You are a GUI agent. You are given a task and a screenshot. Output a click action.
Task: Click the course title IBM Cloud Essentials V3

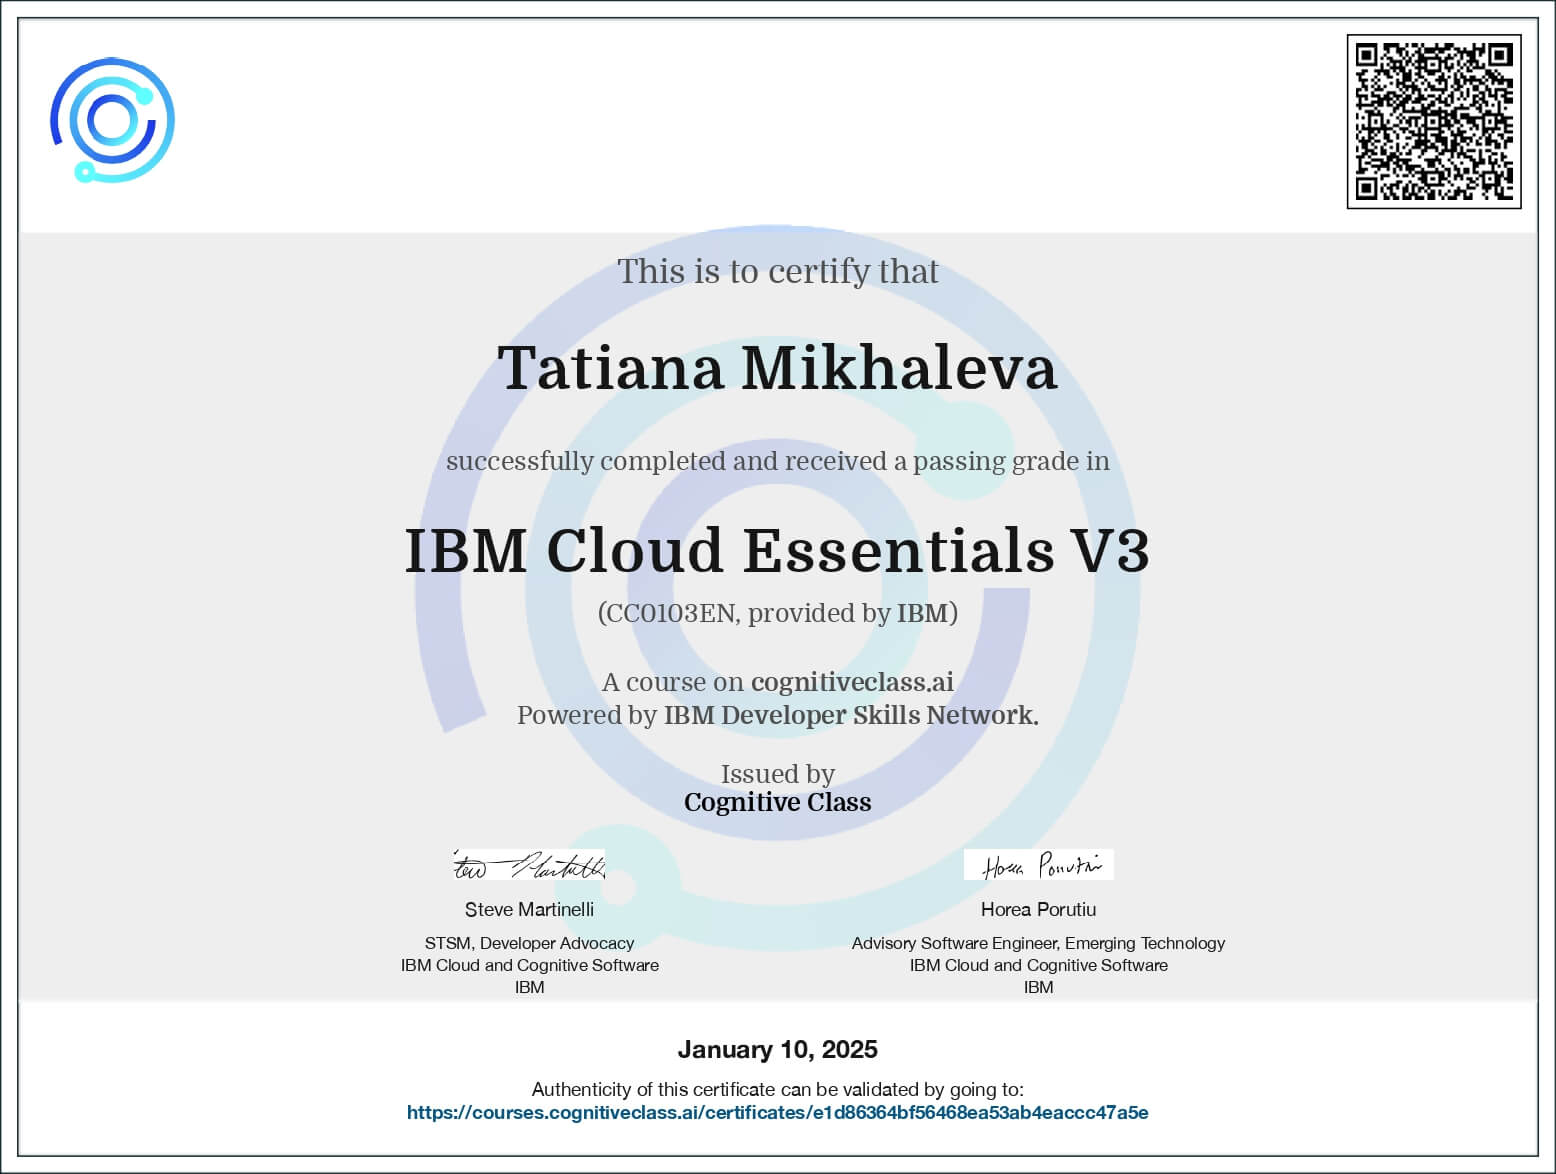(777, 550)
